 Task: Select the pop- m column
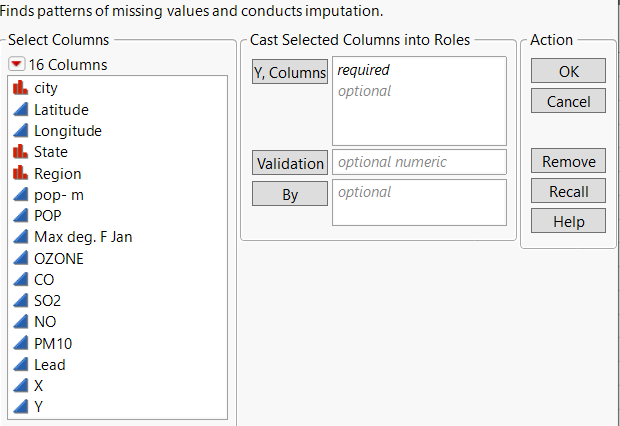coord(59,194)
